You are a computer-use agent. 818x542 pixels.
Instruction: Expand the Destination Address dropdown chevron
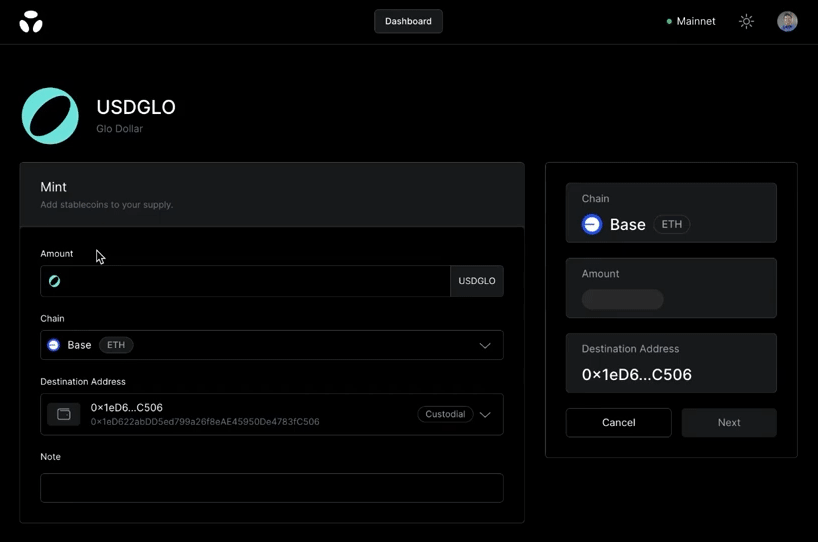485,414
